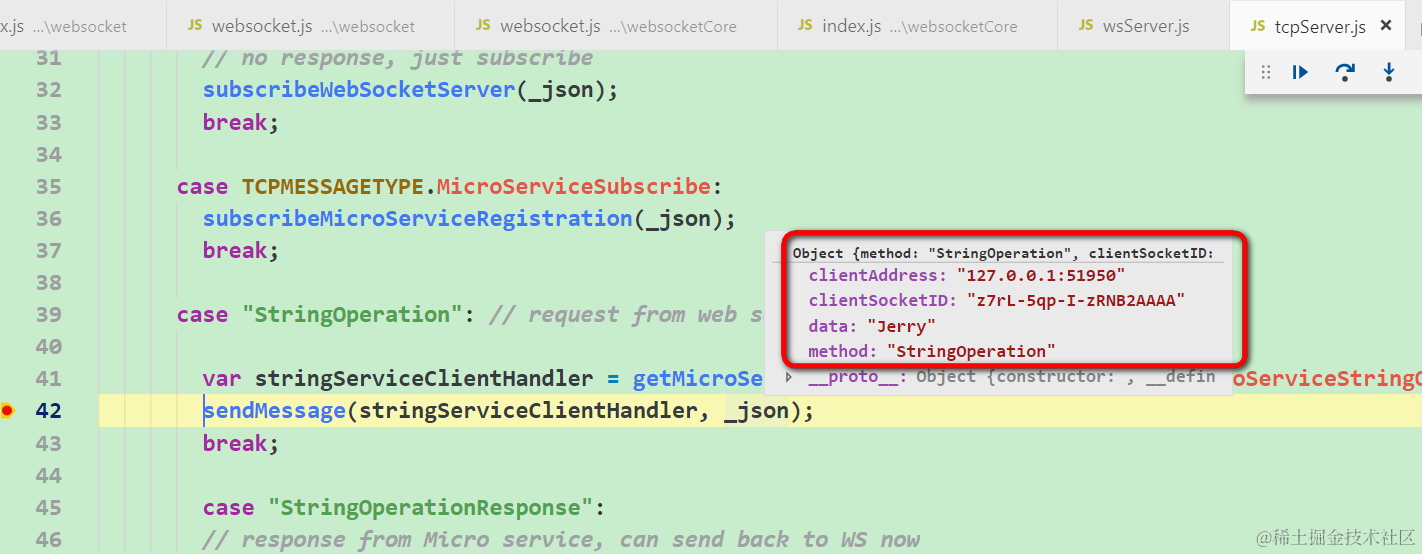This screenshot has width=1422, height=554.
Task: Close the tcpServer.js tab
Action: 1386,25
